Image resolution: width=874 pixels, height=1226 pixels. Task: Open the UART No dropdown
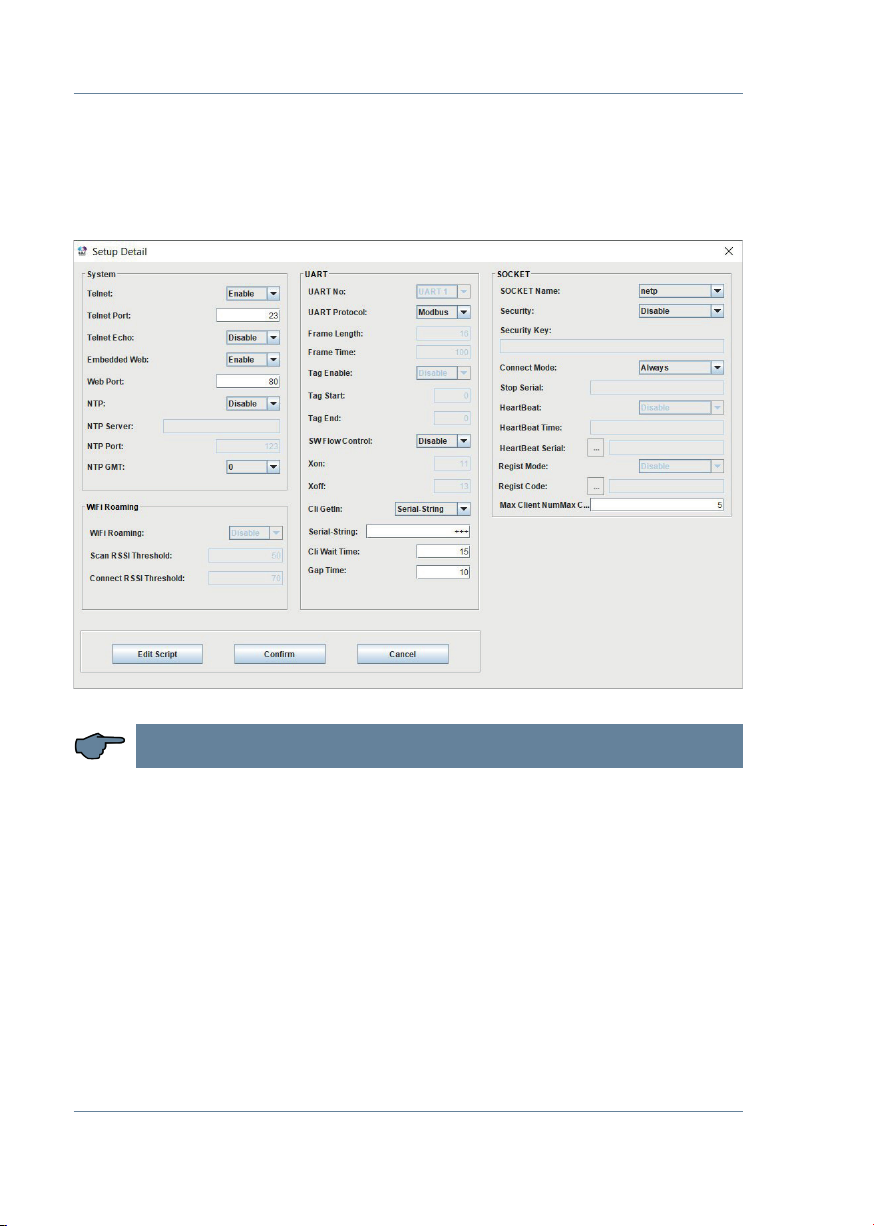coord(443,291)
